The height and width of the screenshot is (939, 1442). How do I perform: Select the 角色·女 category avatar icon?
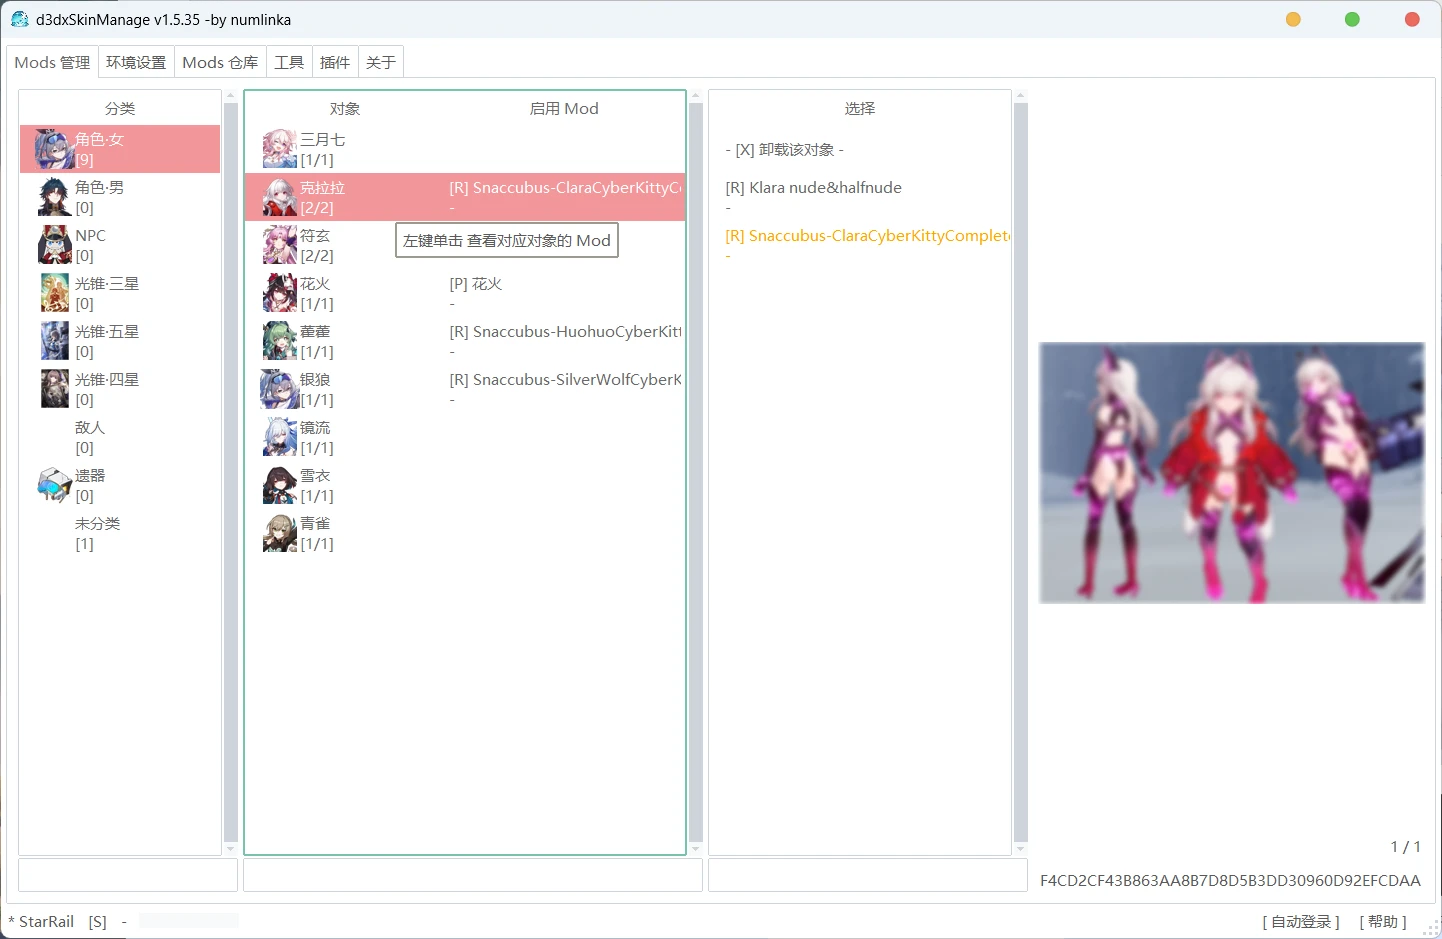coord(54,149)
